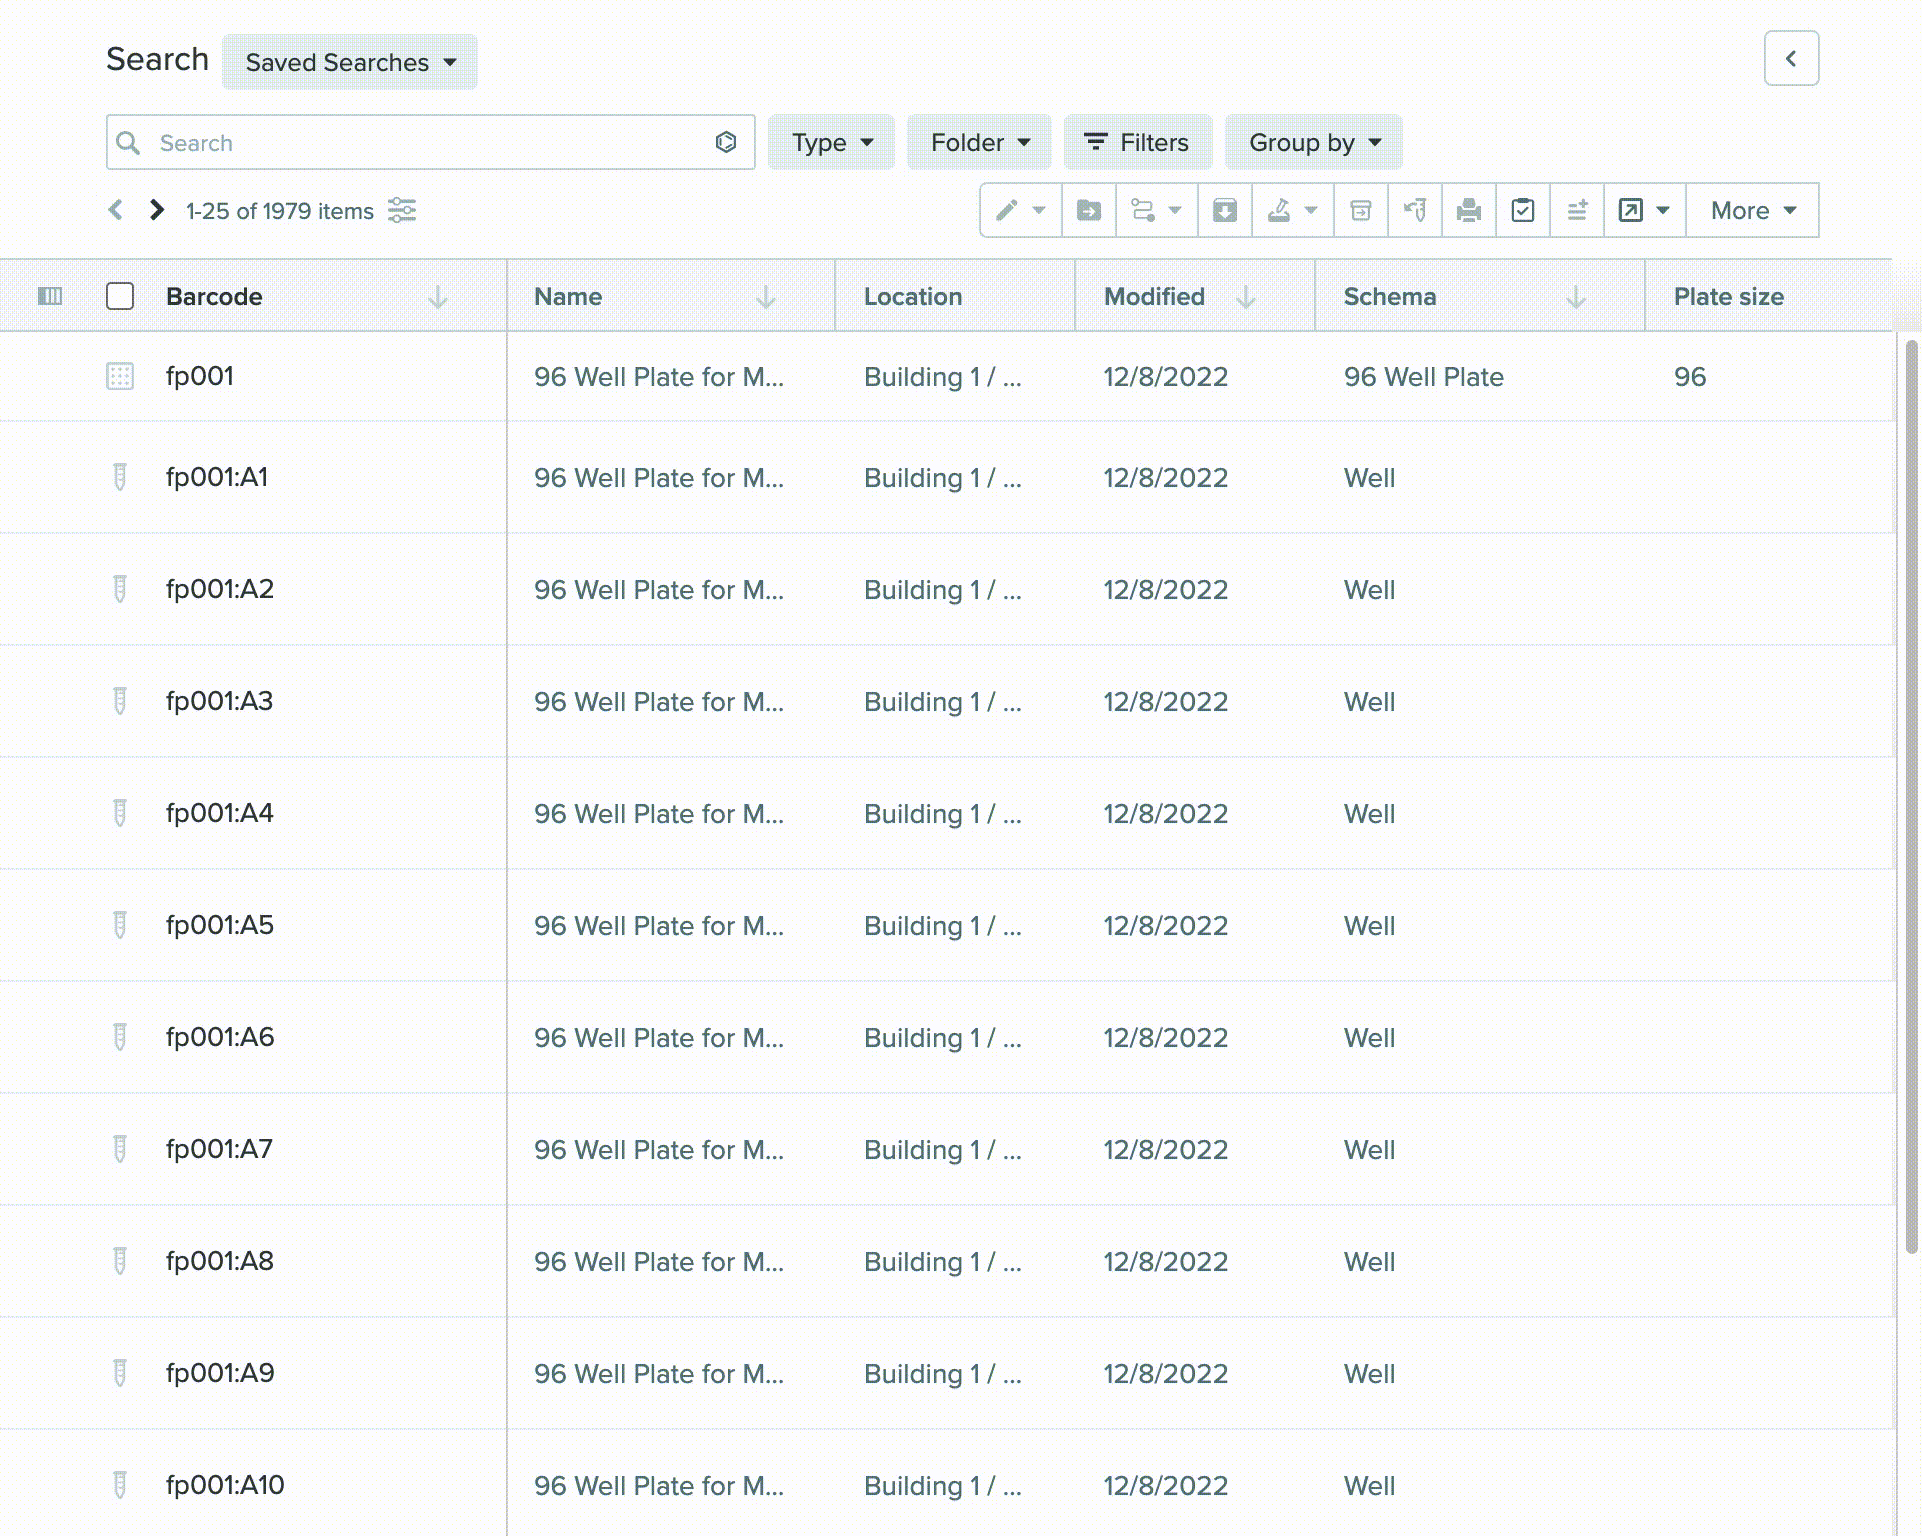Expand the export icon dropdown arrow

[x=1663, y=210]
